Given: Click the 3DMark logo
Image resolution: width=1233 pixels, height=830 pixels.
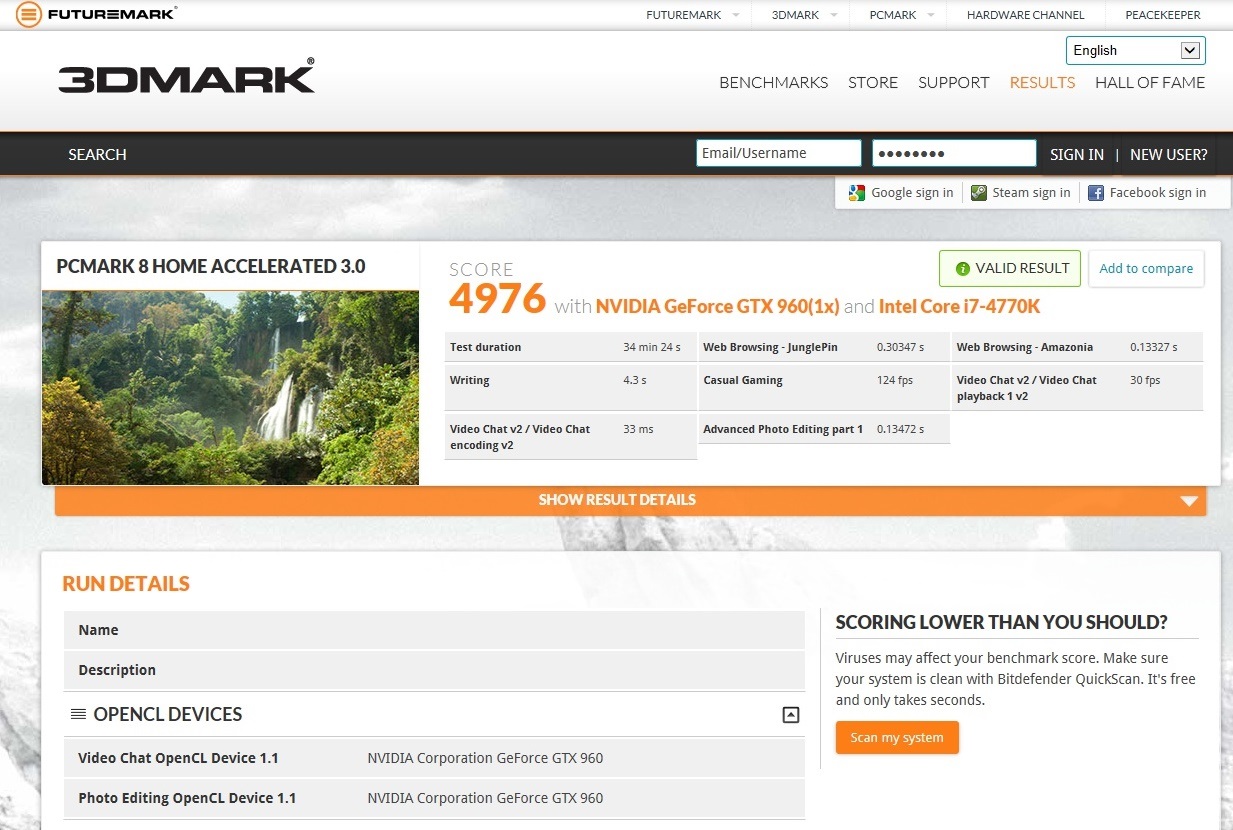Looking at the screenshot, I should point(187,77).
